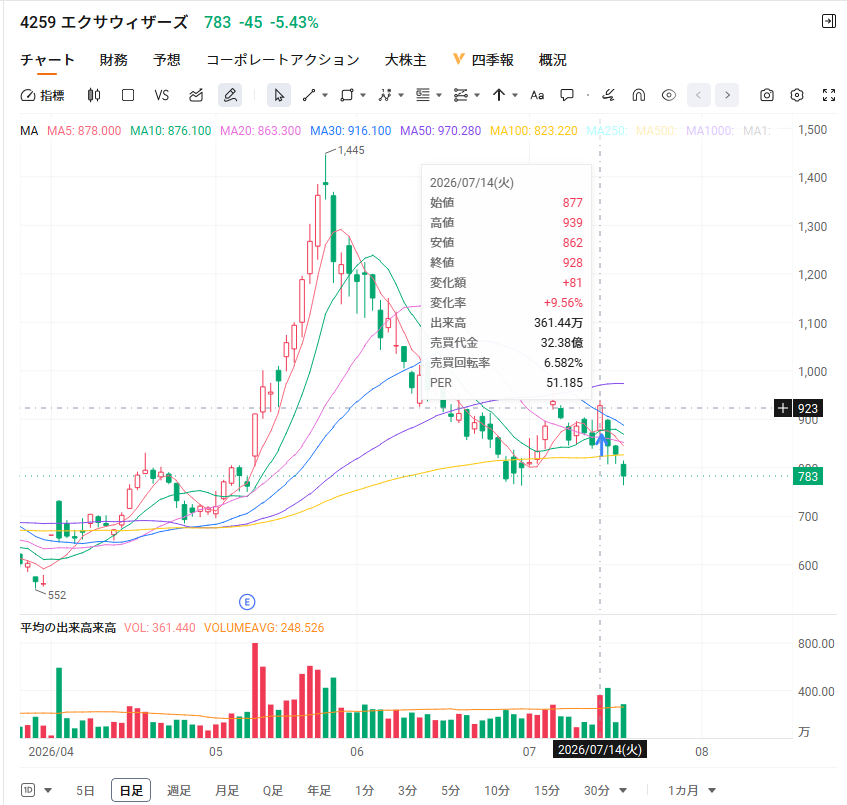Toggle the magnet snap tool

(x=638, y=96)
